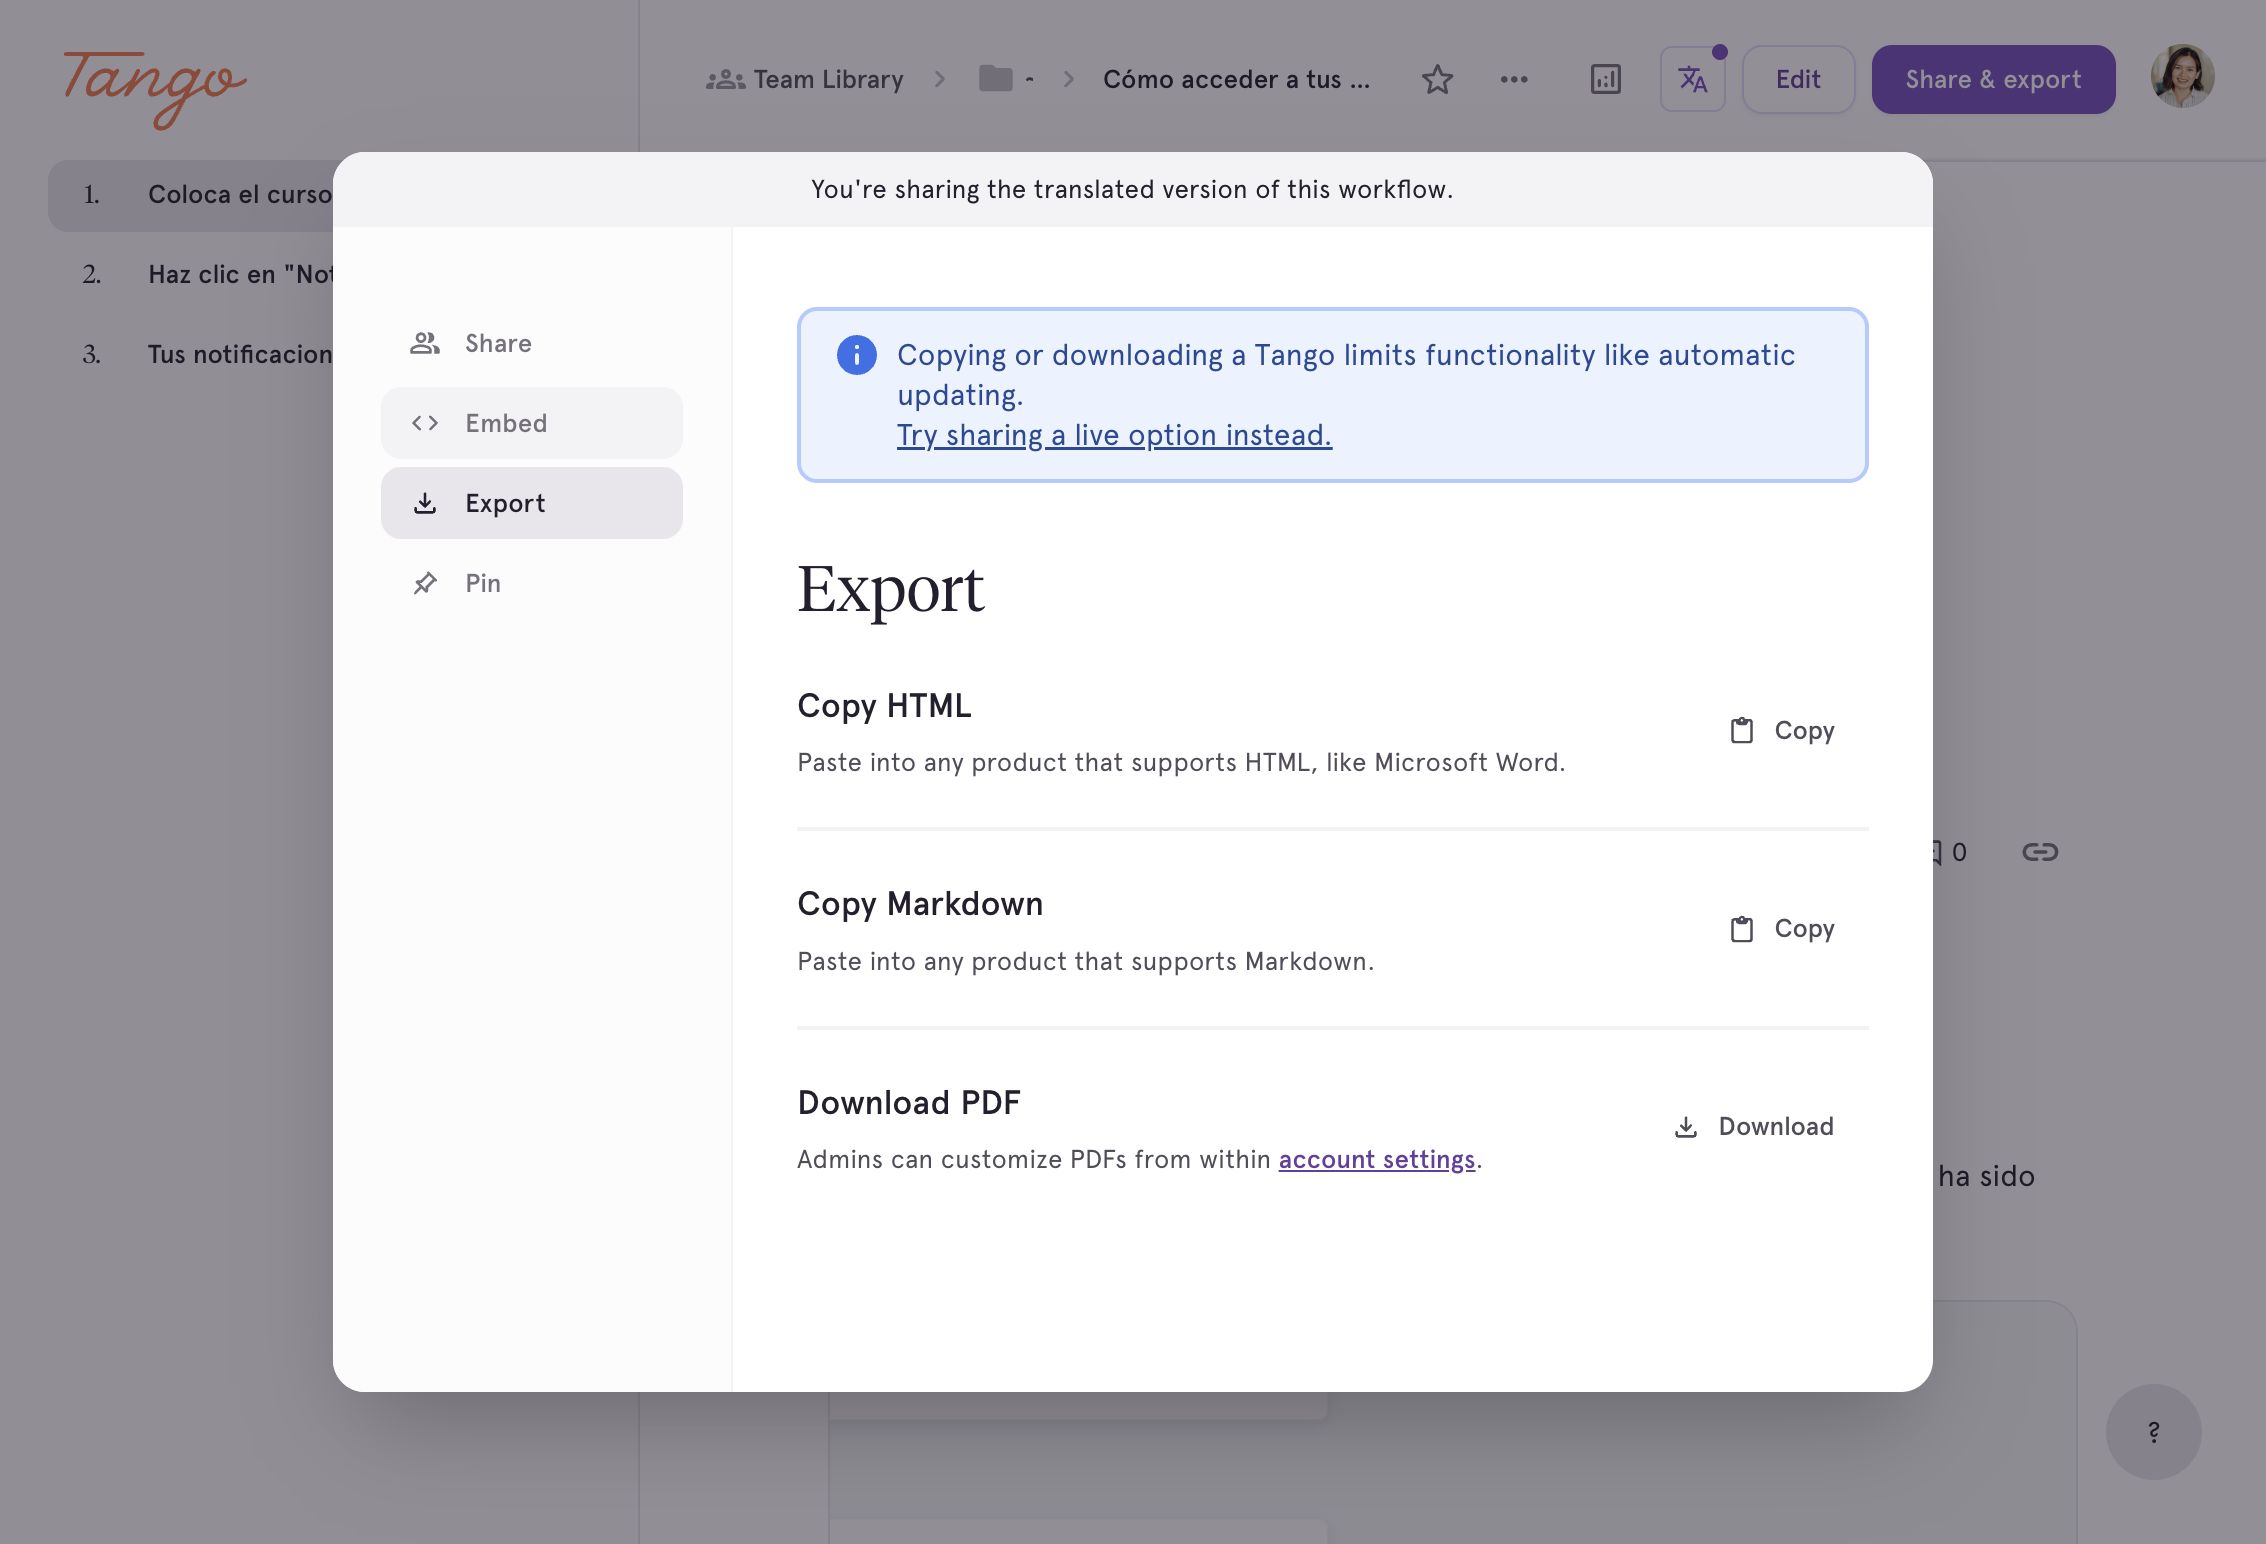
Task: Select step 3 'Tus notificacion' in the sidebar
Action: pyautogui.click(x=191, y=355)
